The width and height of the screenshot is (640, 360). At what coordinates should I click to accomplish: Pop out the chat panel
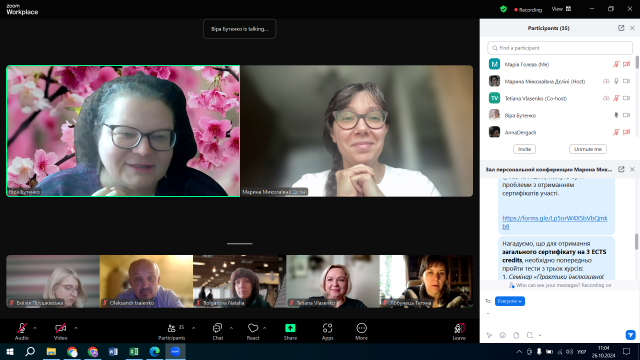(x=621, y=169)
